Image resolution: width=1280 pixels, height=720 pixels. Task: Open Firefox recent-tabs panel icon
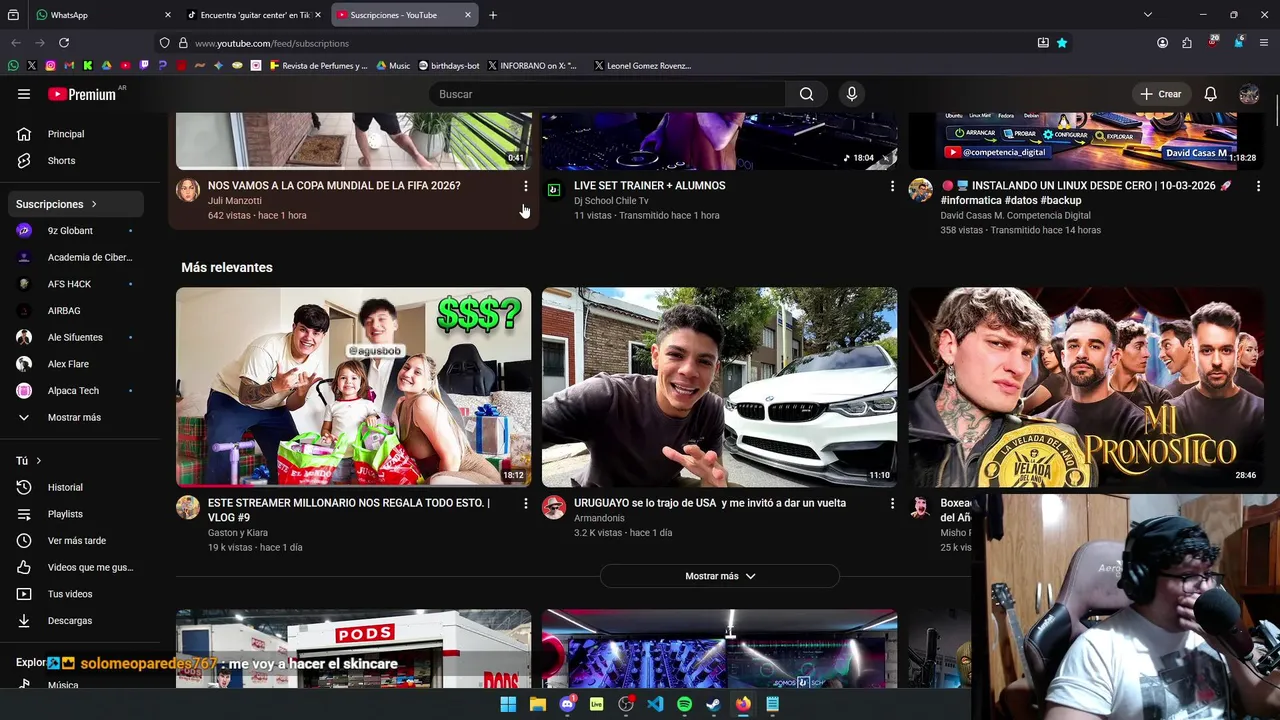click(x=13, y=15)
